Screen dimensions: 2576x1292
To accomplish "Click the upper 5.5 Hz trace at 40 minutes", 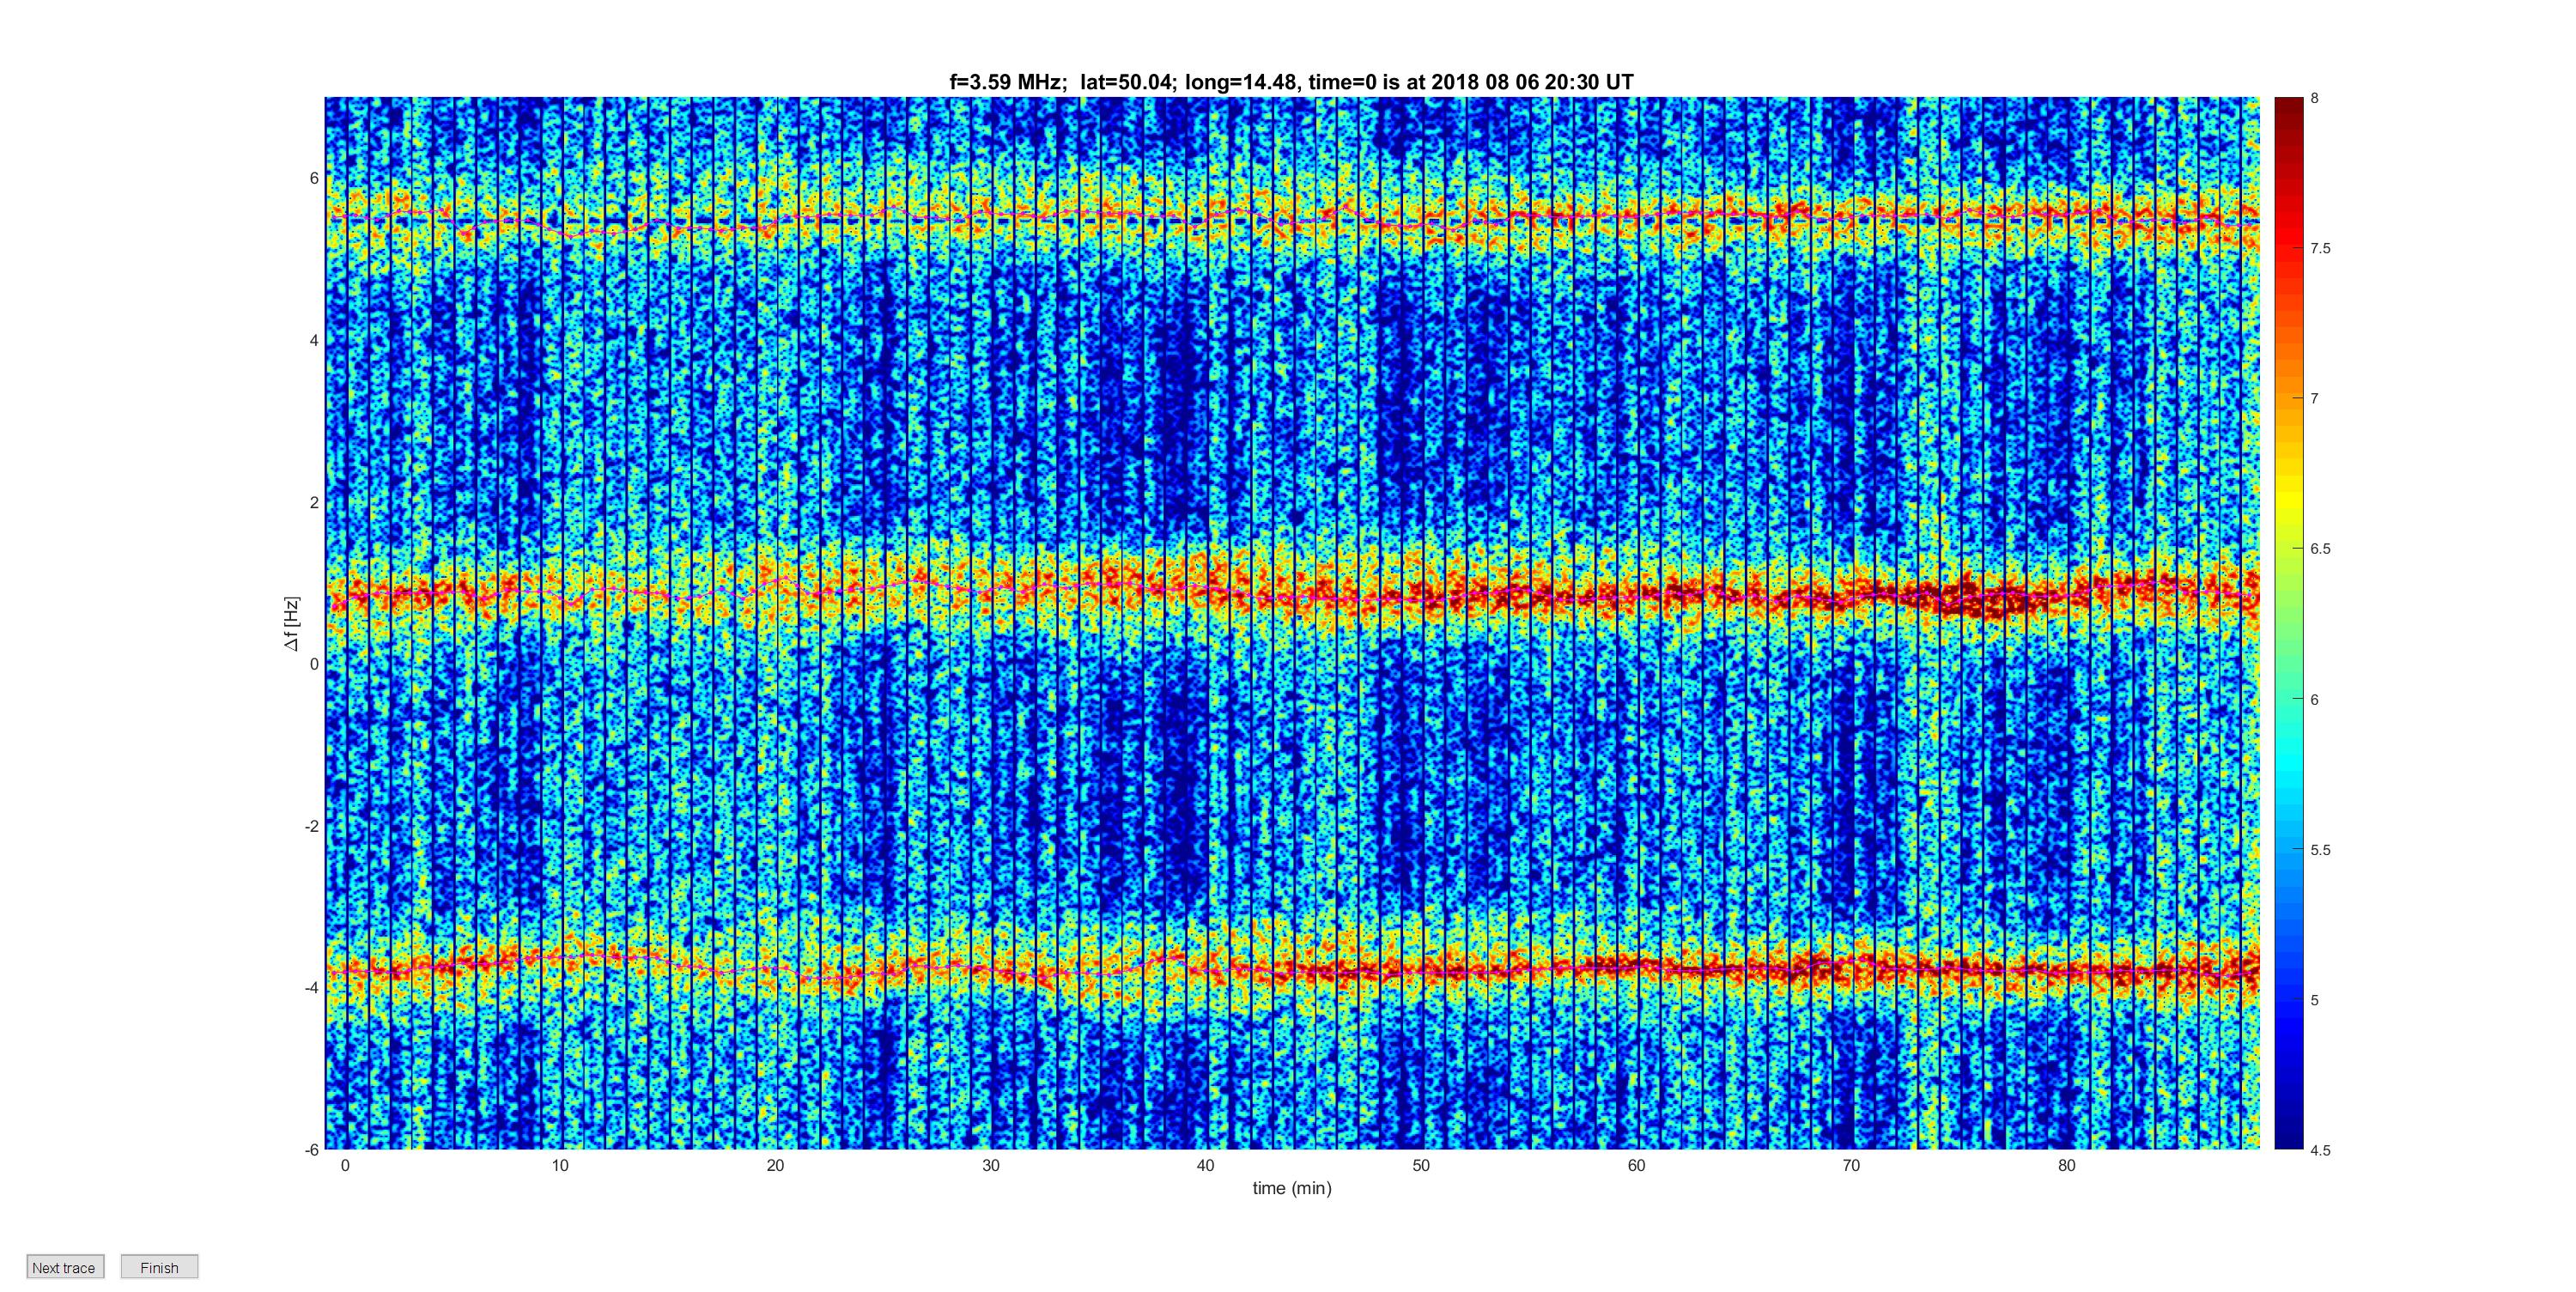I will tap(1206, 219).
